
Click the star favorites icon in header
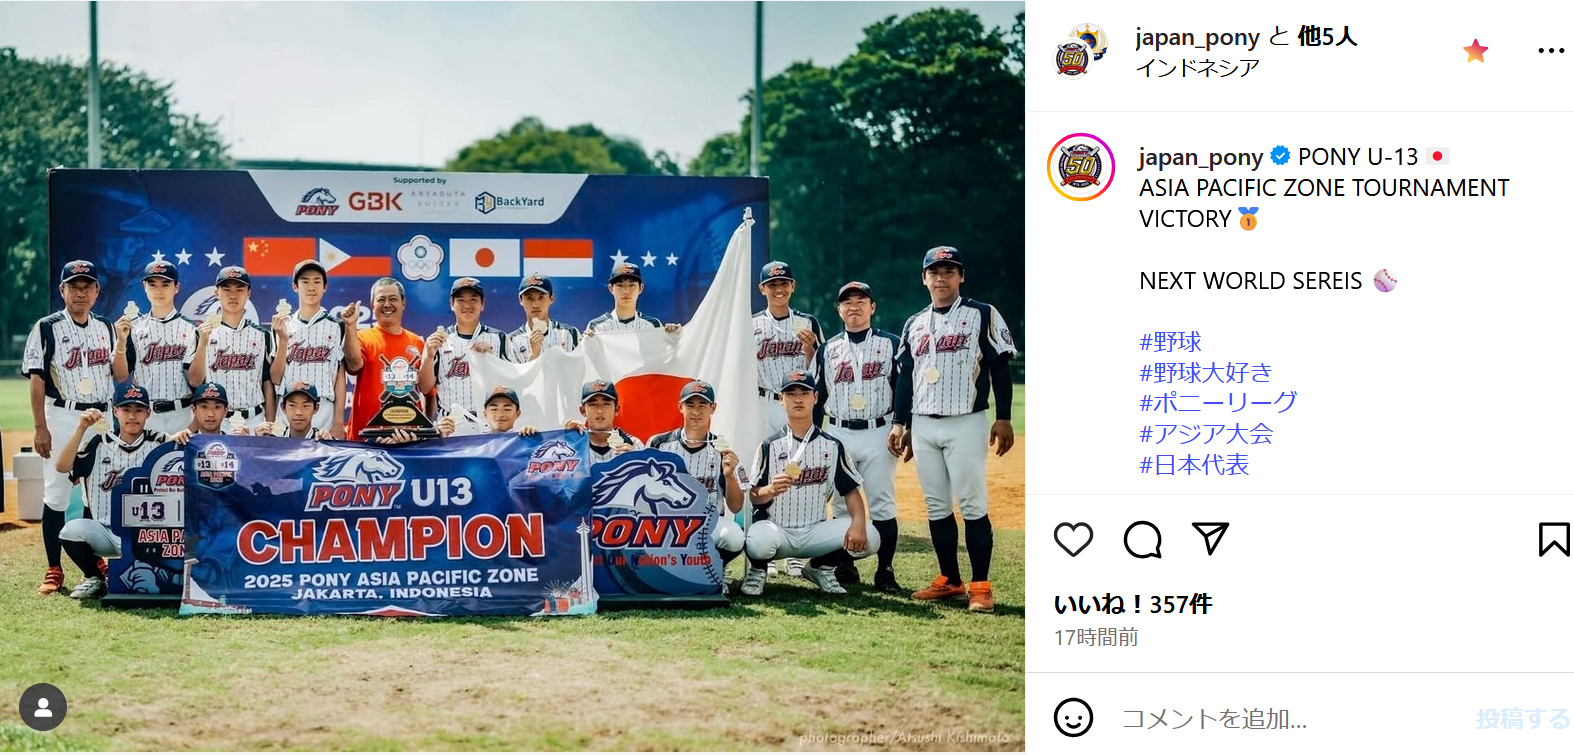tap(1475, 51)
